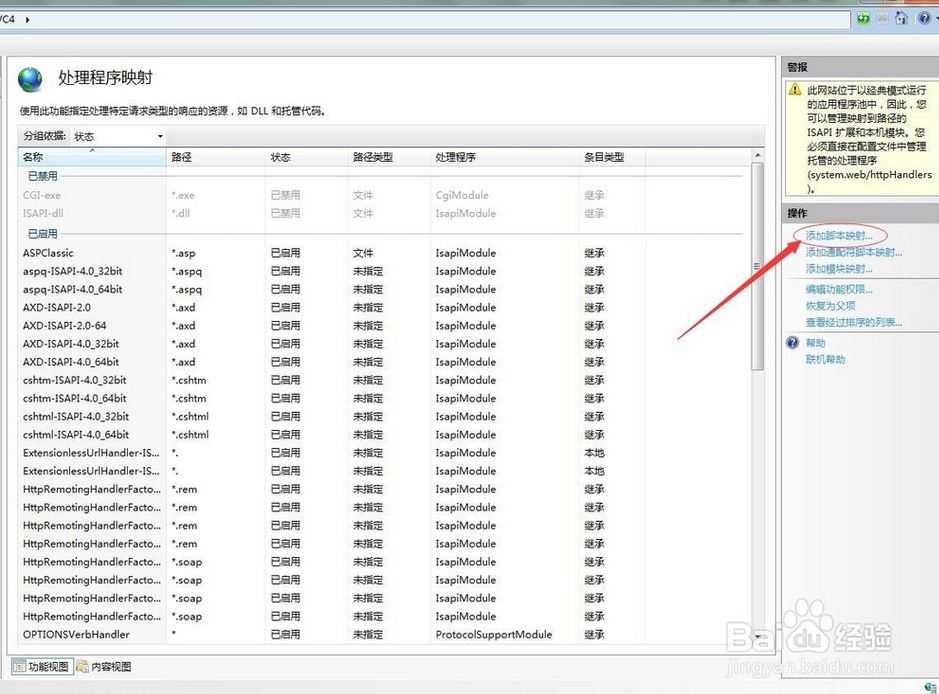Click the yellow warning icon in 警报 panel

tap(795, 90)
